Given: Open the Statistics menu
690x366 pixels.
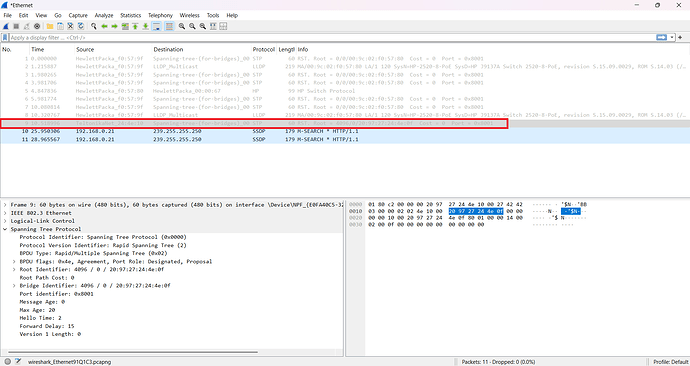Looking at the screenshot, I should point(131,15).
